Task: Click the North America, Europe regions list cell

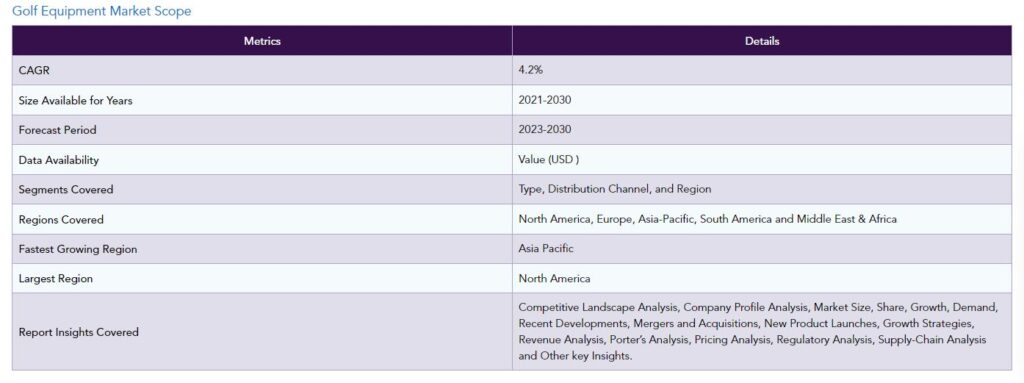Action: (762, 219)
